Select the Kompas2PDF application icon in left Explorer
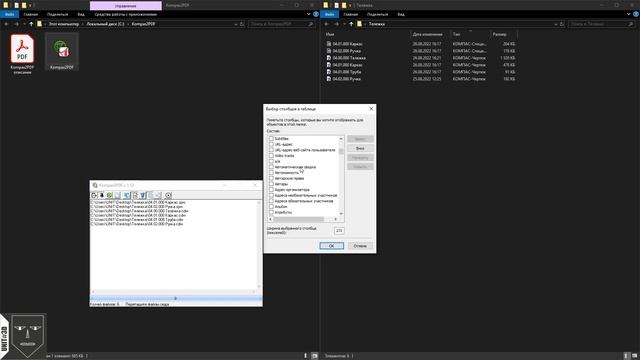Image resolution: width=640 pixels, height=360 pixels. [x=62, y=51]
